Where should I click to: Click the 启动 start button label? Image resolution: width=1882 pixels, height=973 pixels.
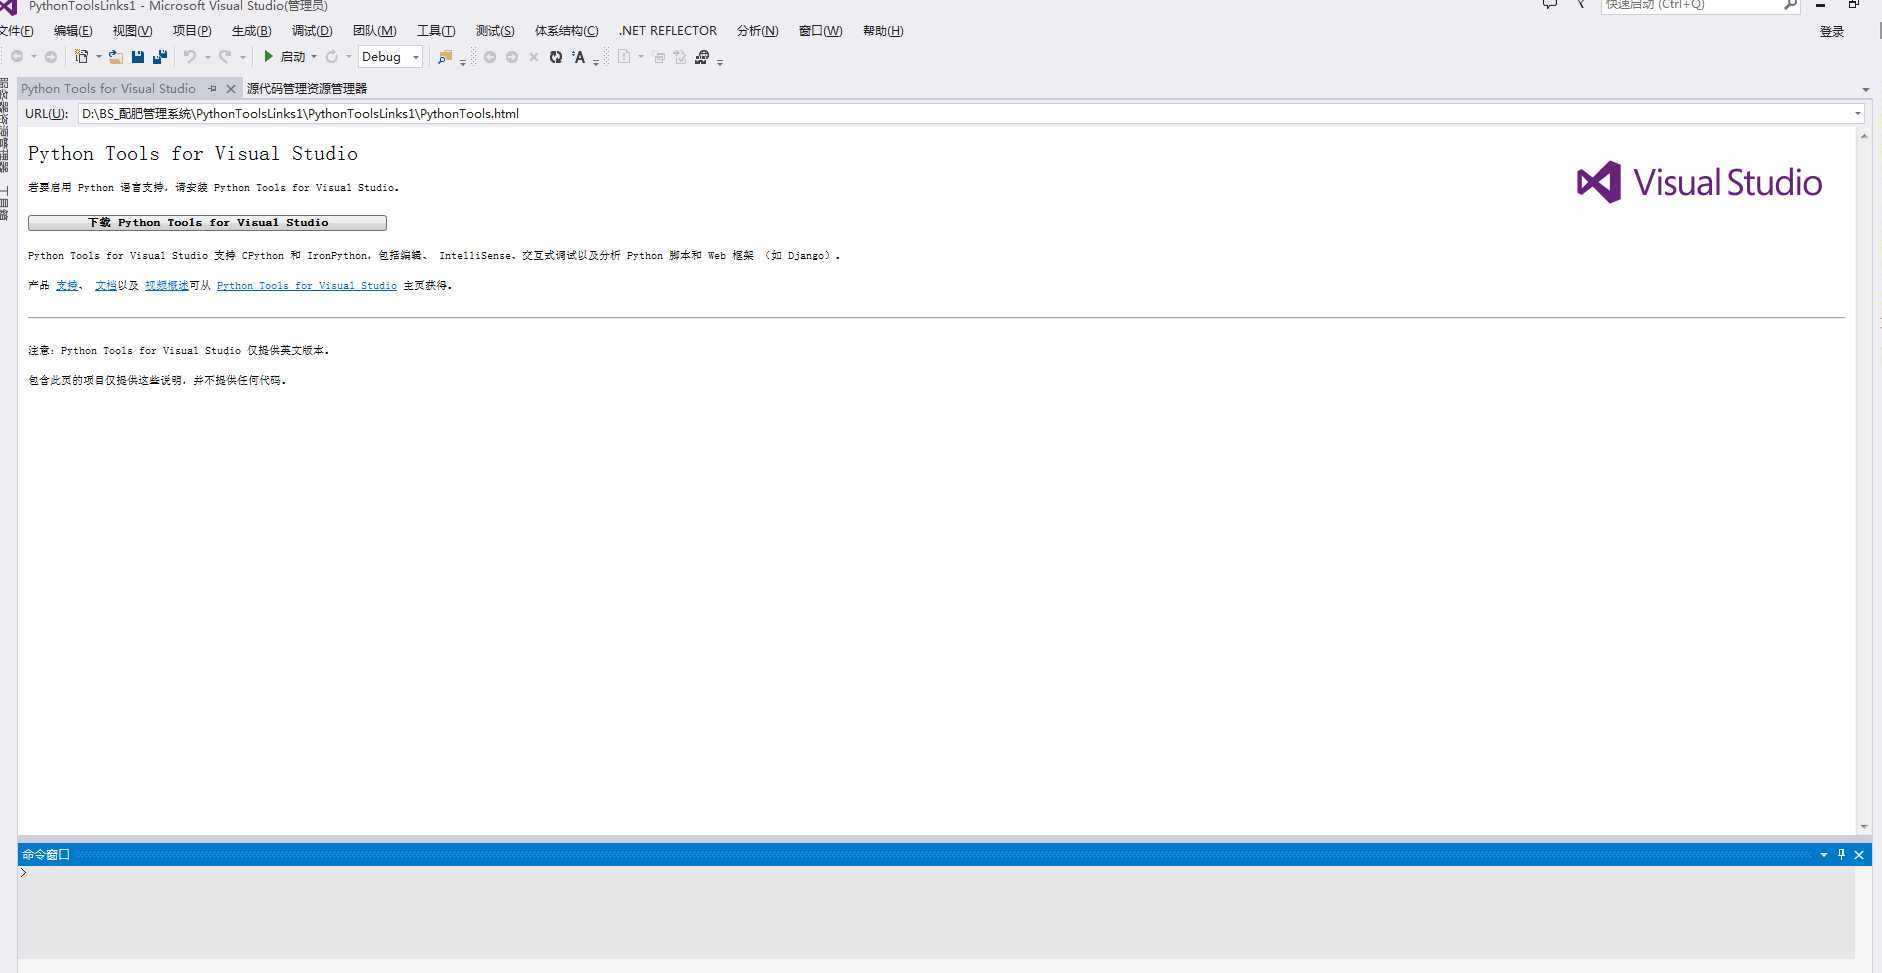coord(292,57)
